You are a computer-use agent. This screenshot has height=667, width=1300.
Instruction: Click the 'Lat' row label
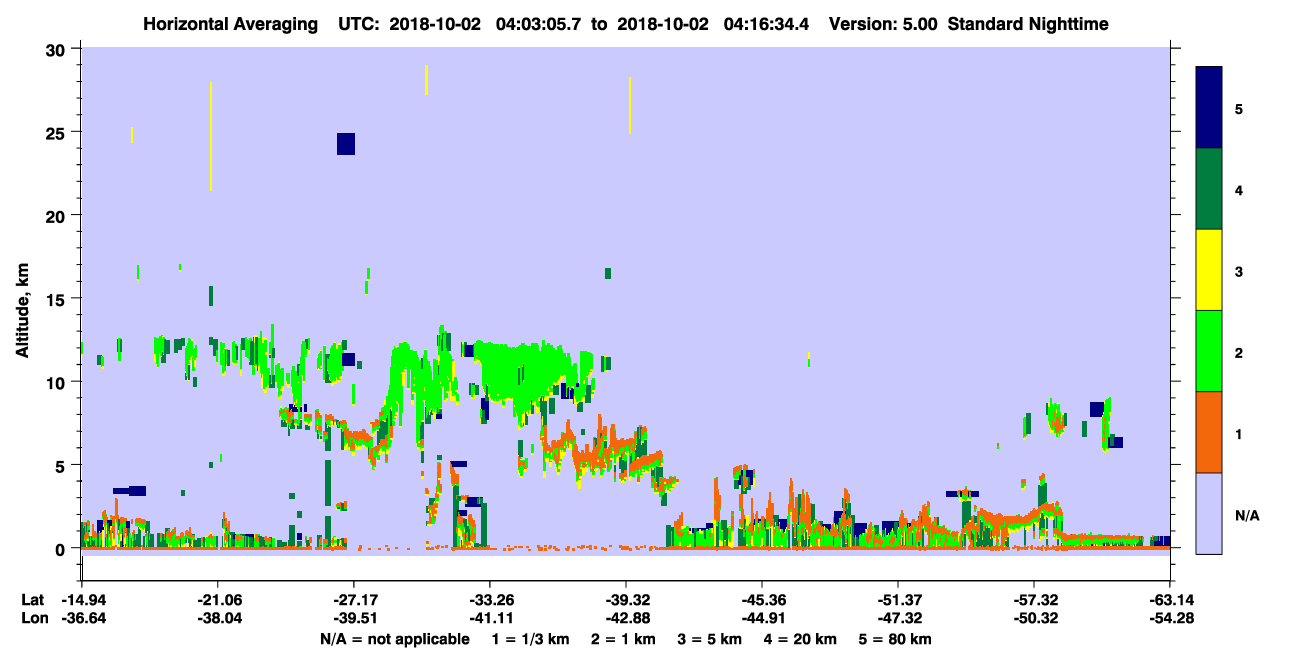click(32, 600)
